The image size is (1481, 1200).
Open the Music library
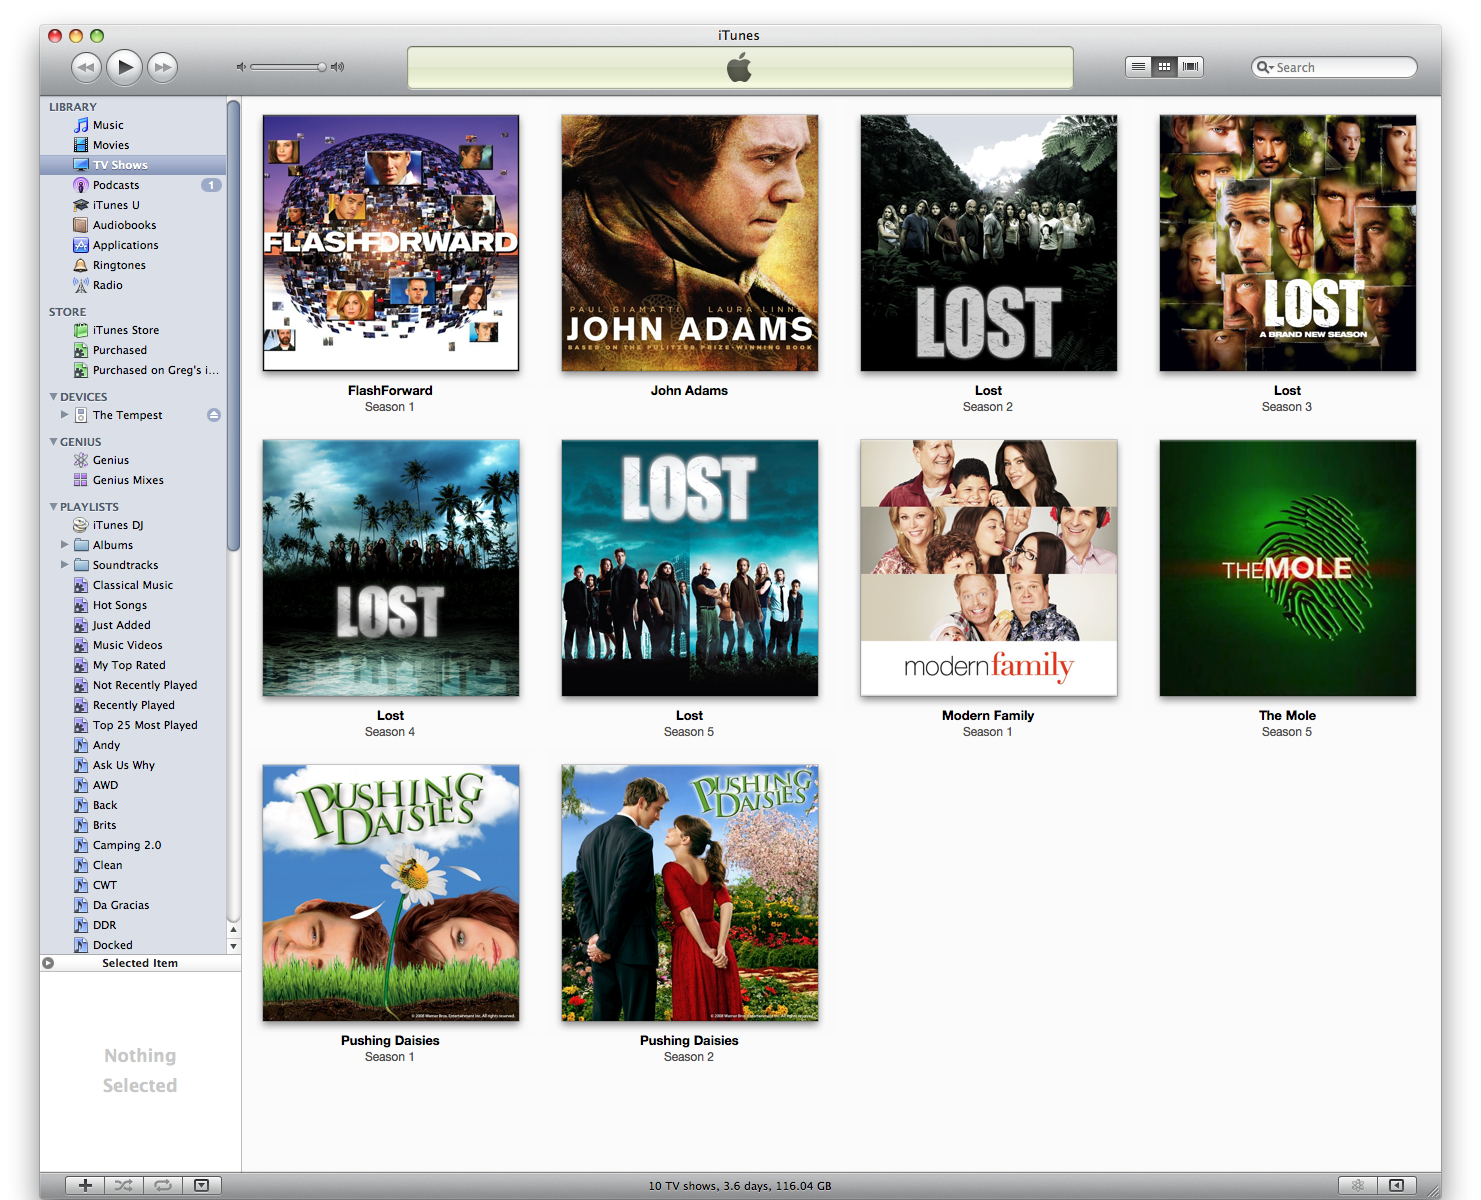tap(133, 125)
